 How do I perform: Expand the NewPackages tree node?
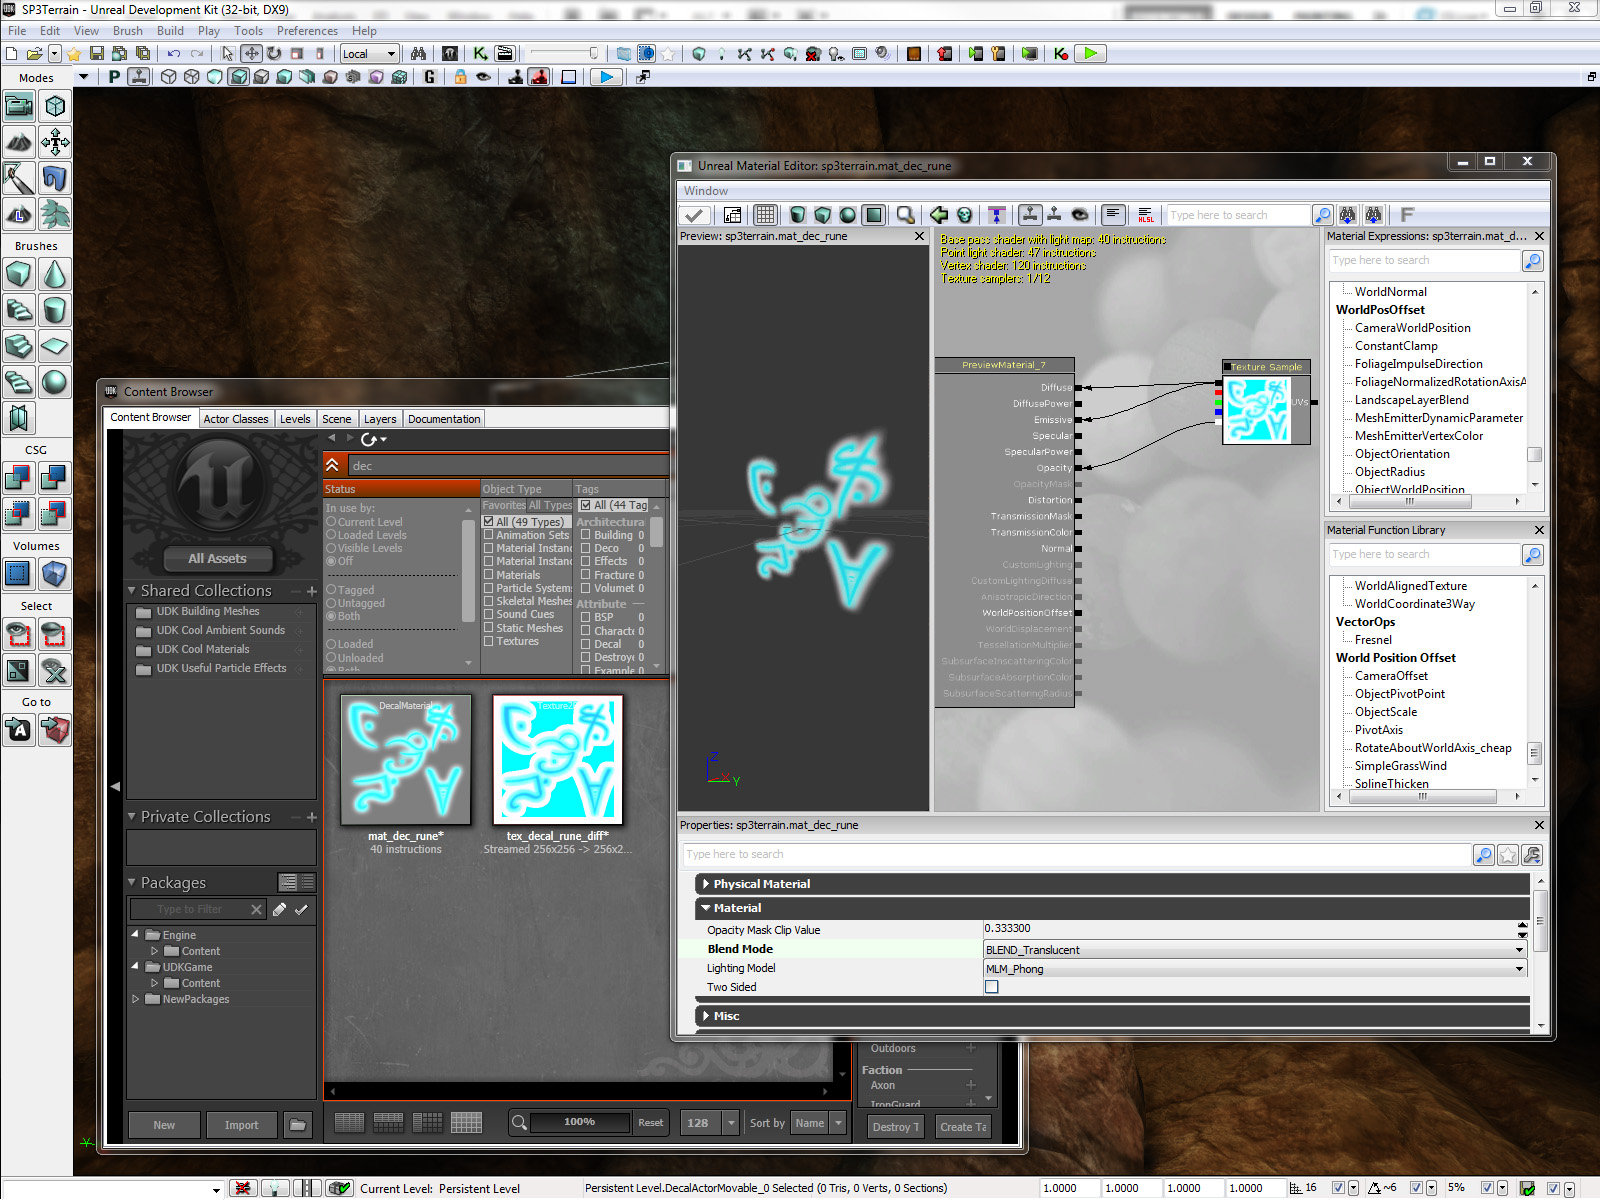[135, 999]
